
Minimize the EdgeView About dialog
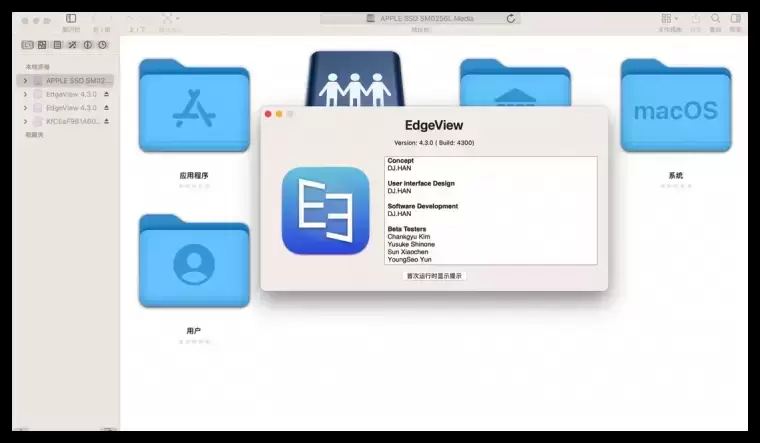pos(279,114)
